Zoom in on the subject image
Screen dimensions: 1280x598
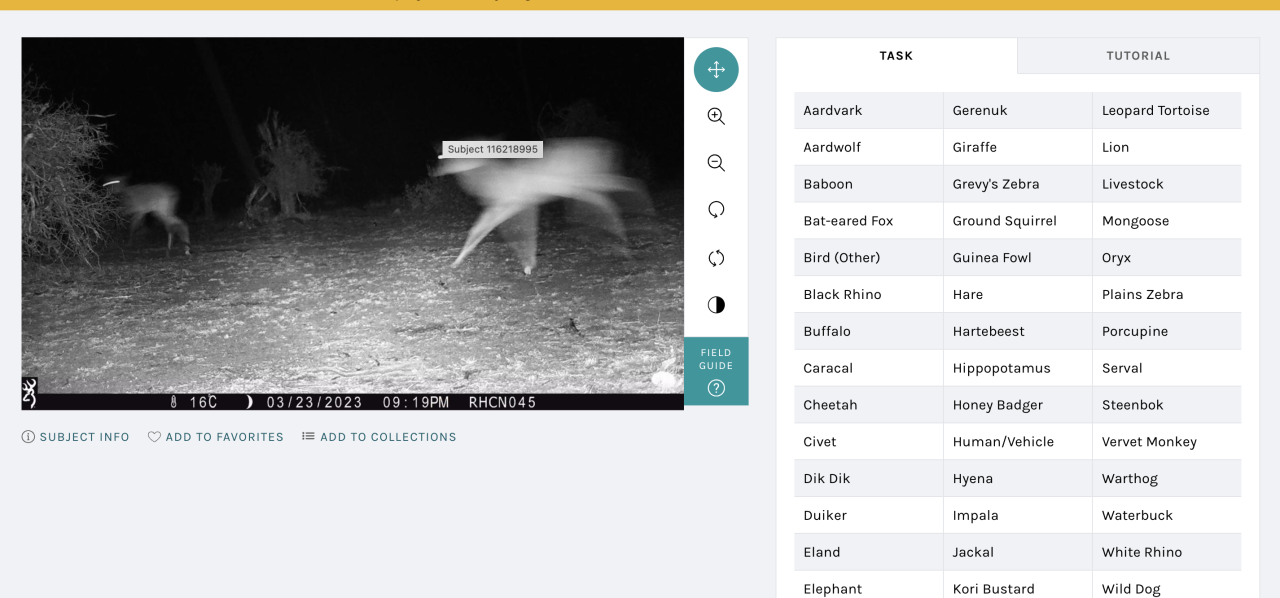coord(716,116)
